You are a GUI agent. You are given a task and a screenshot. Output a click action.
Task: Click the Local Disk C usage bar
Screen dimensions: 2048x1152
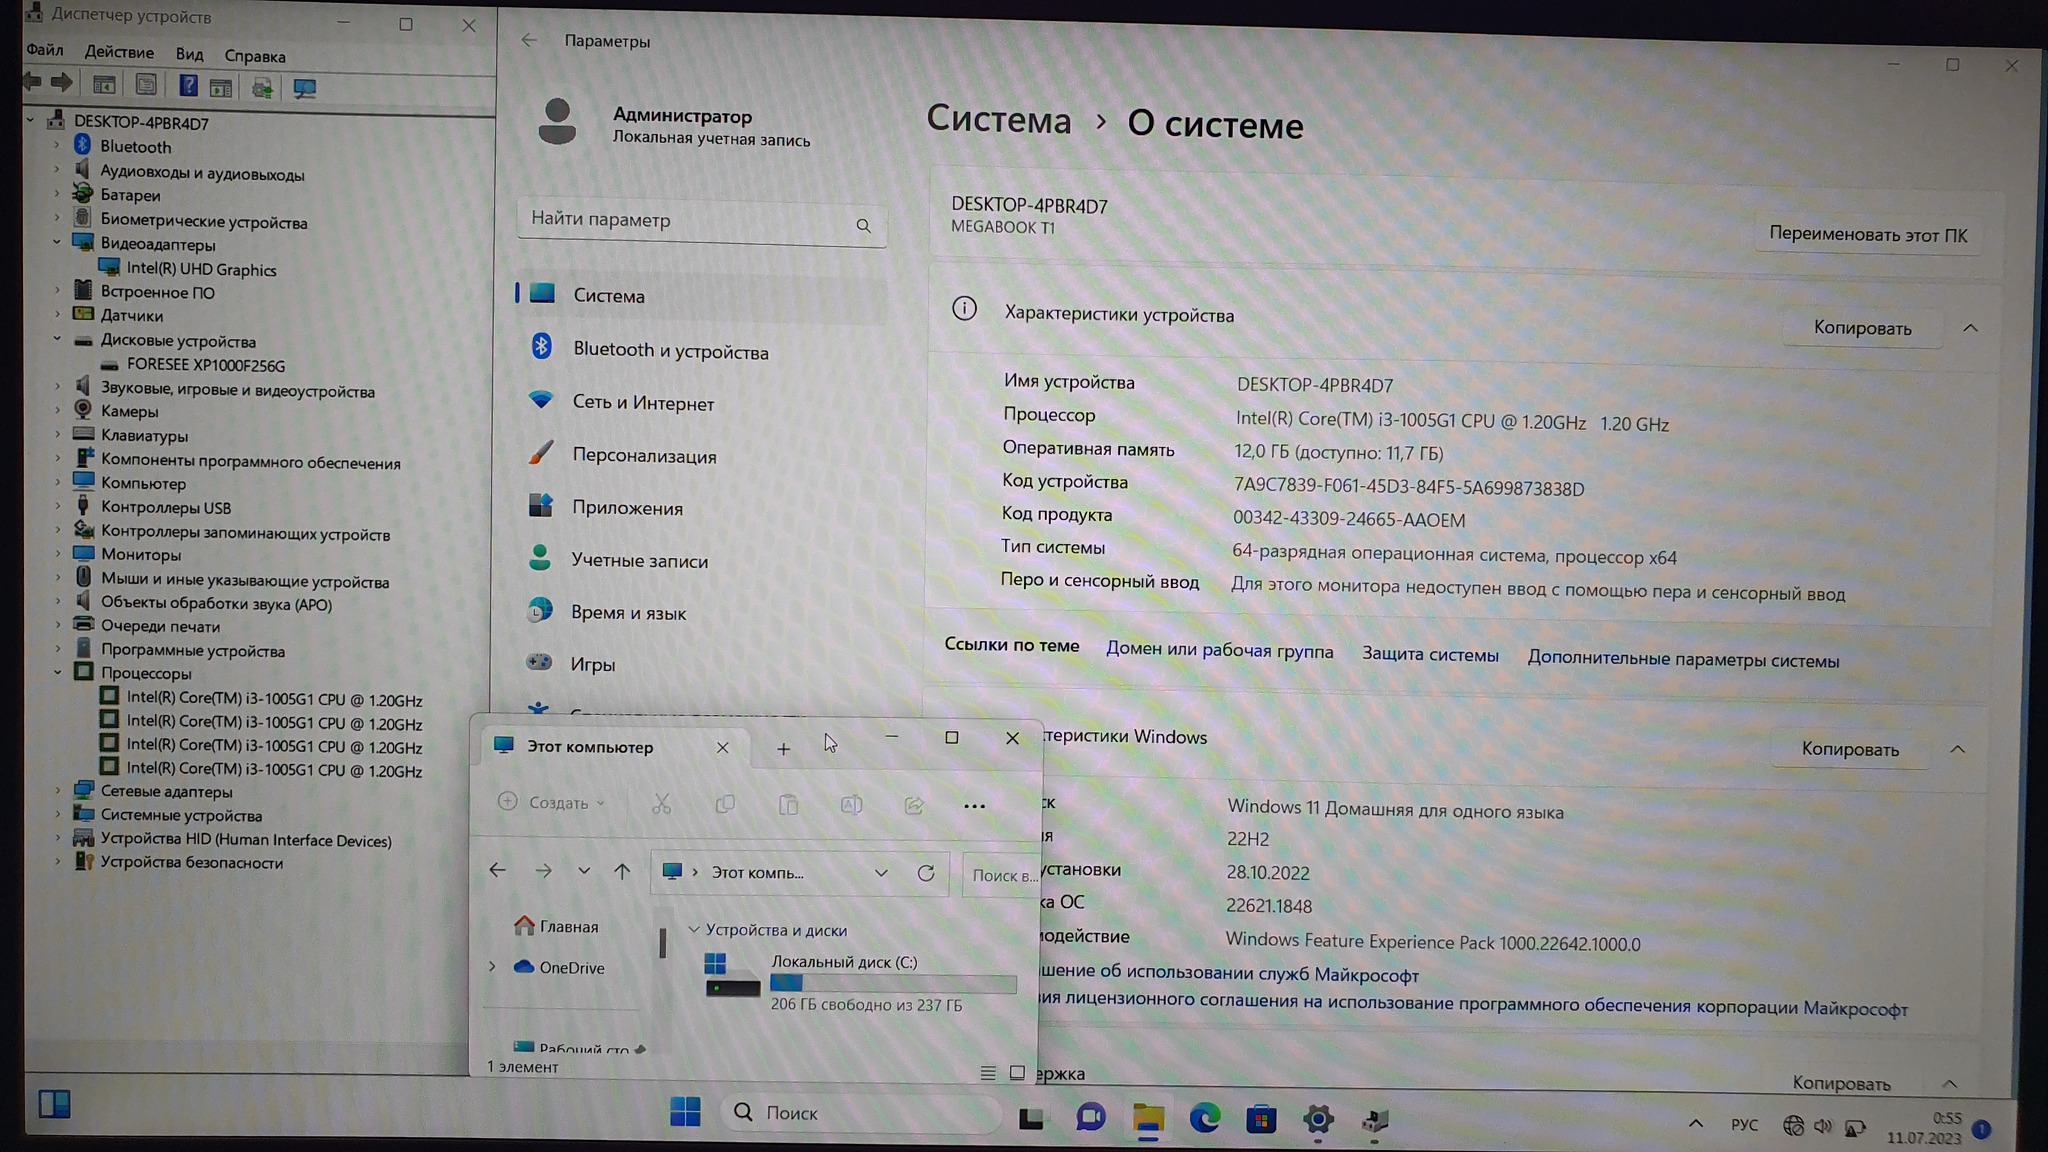pyautogui.click(x=893, y=984)
